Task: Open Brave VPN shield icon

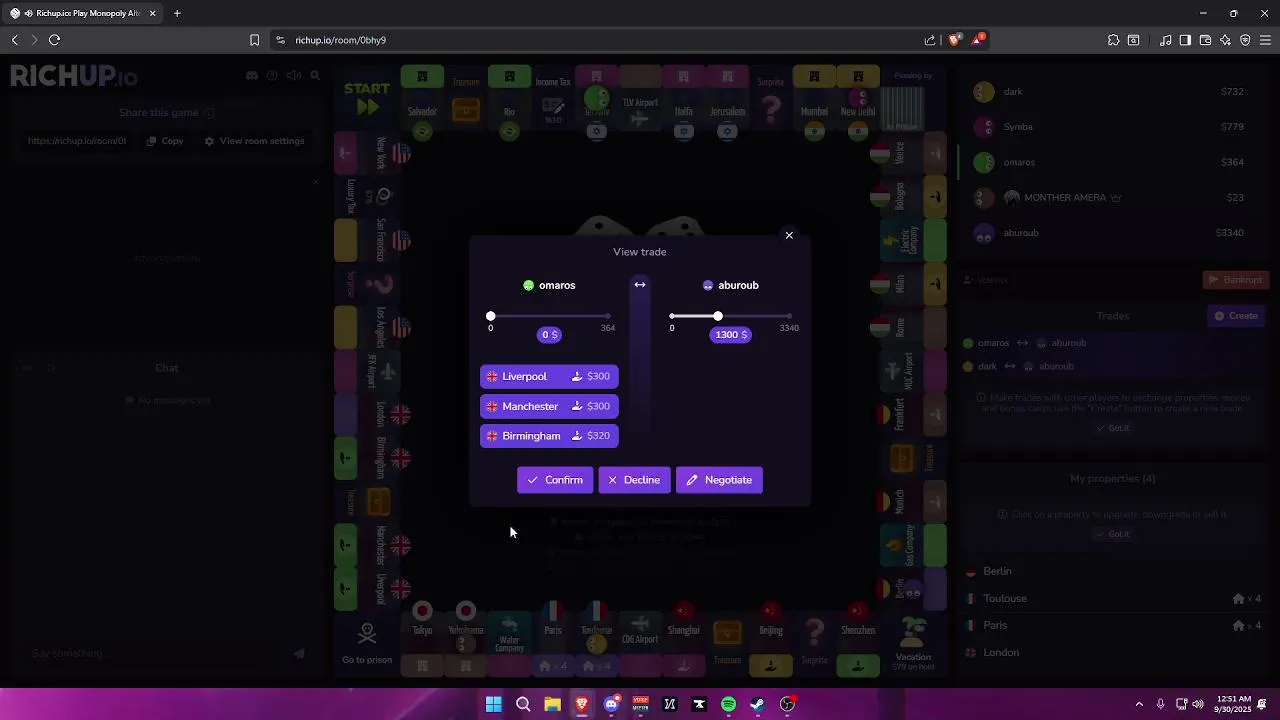Action: 1245,40
